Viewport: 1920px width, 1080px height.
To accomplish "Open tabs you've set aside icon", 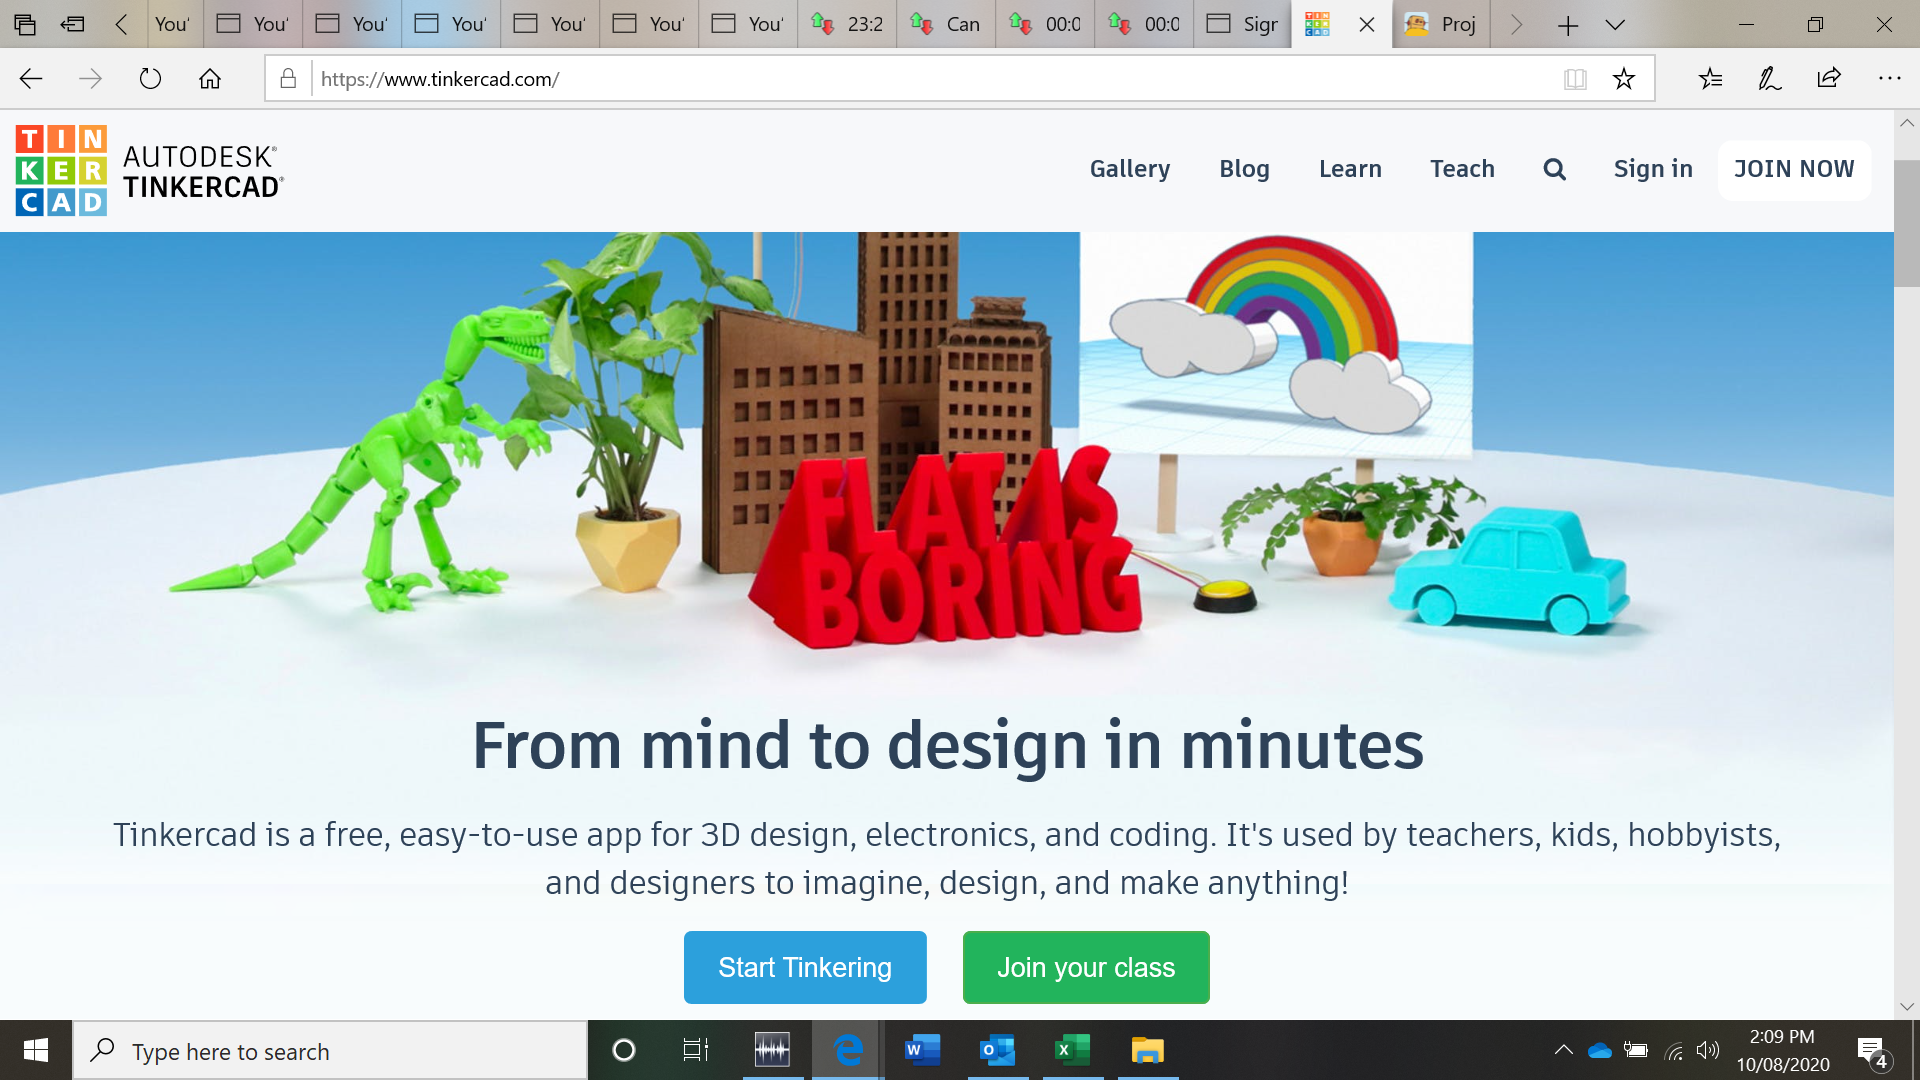I will point(25,25).
